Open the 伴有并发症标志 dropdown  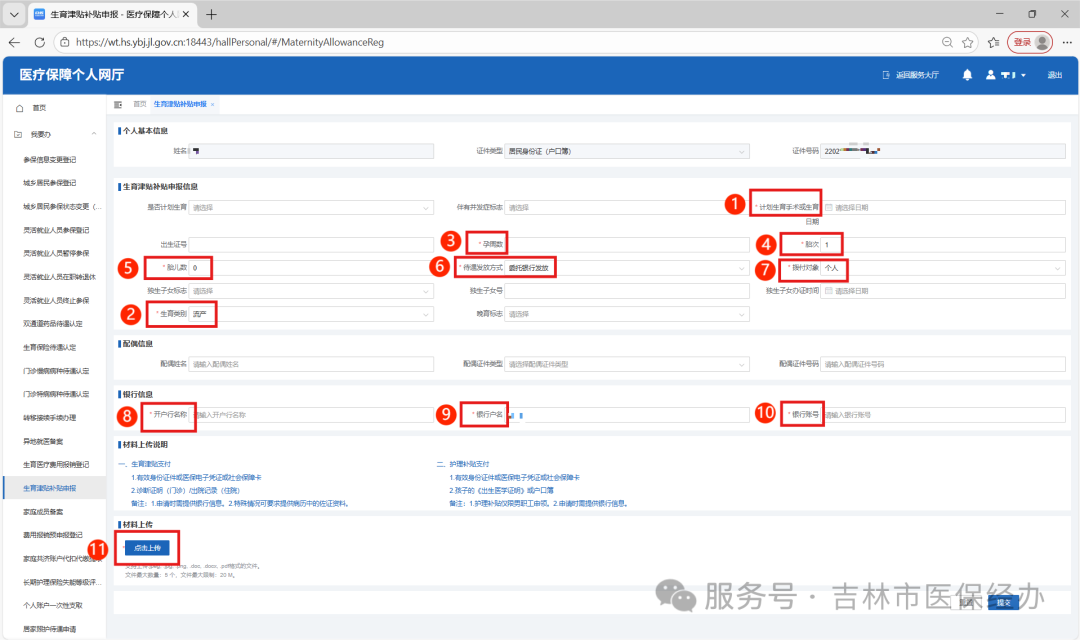(x=627, y=207)
